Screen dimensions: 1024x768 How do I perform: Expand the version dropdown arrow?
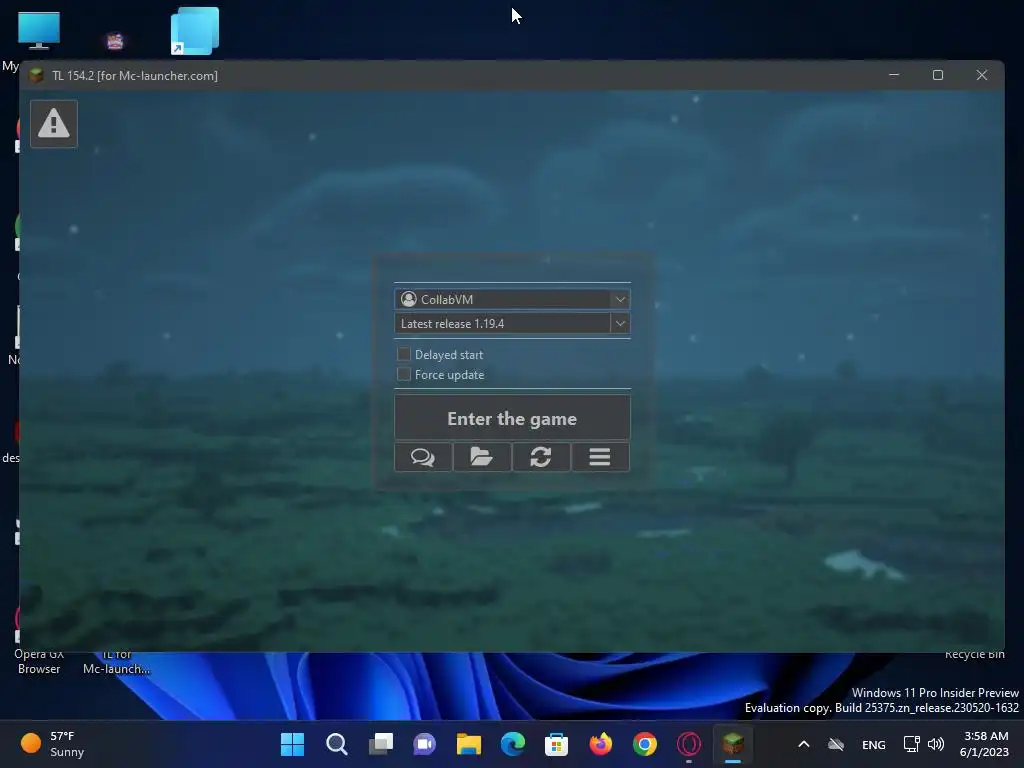tap(620, 323)
